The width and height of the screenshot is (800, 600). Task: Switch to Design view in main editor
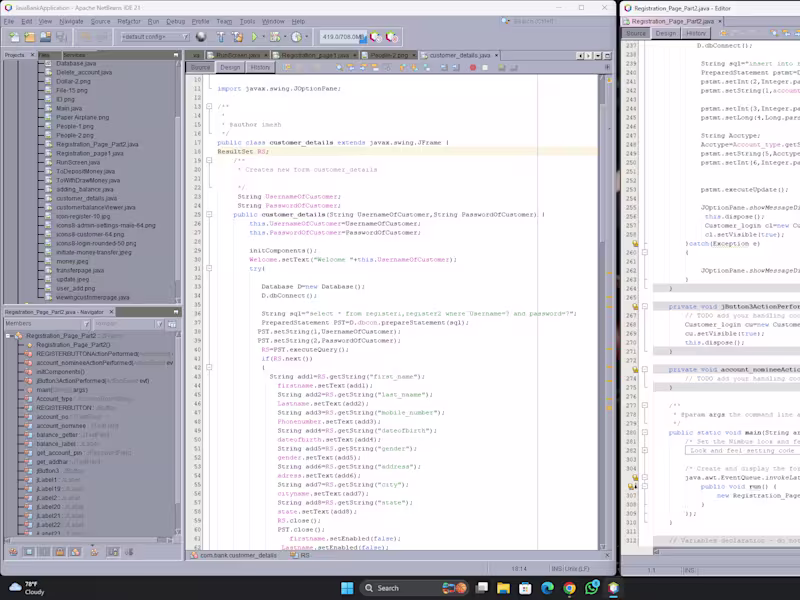coord(230,68)
